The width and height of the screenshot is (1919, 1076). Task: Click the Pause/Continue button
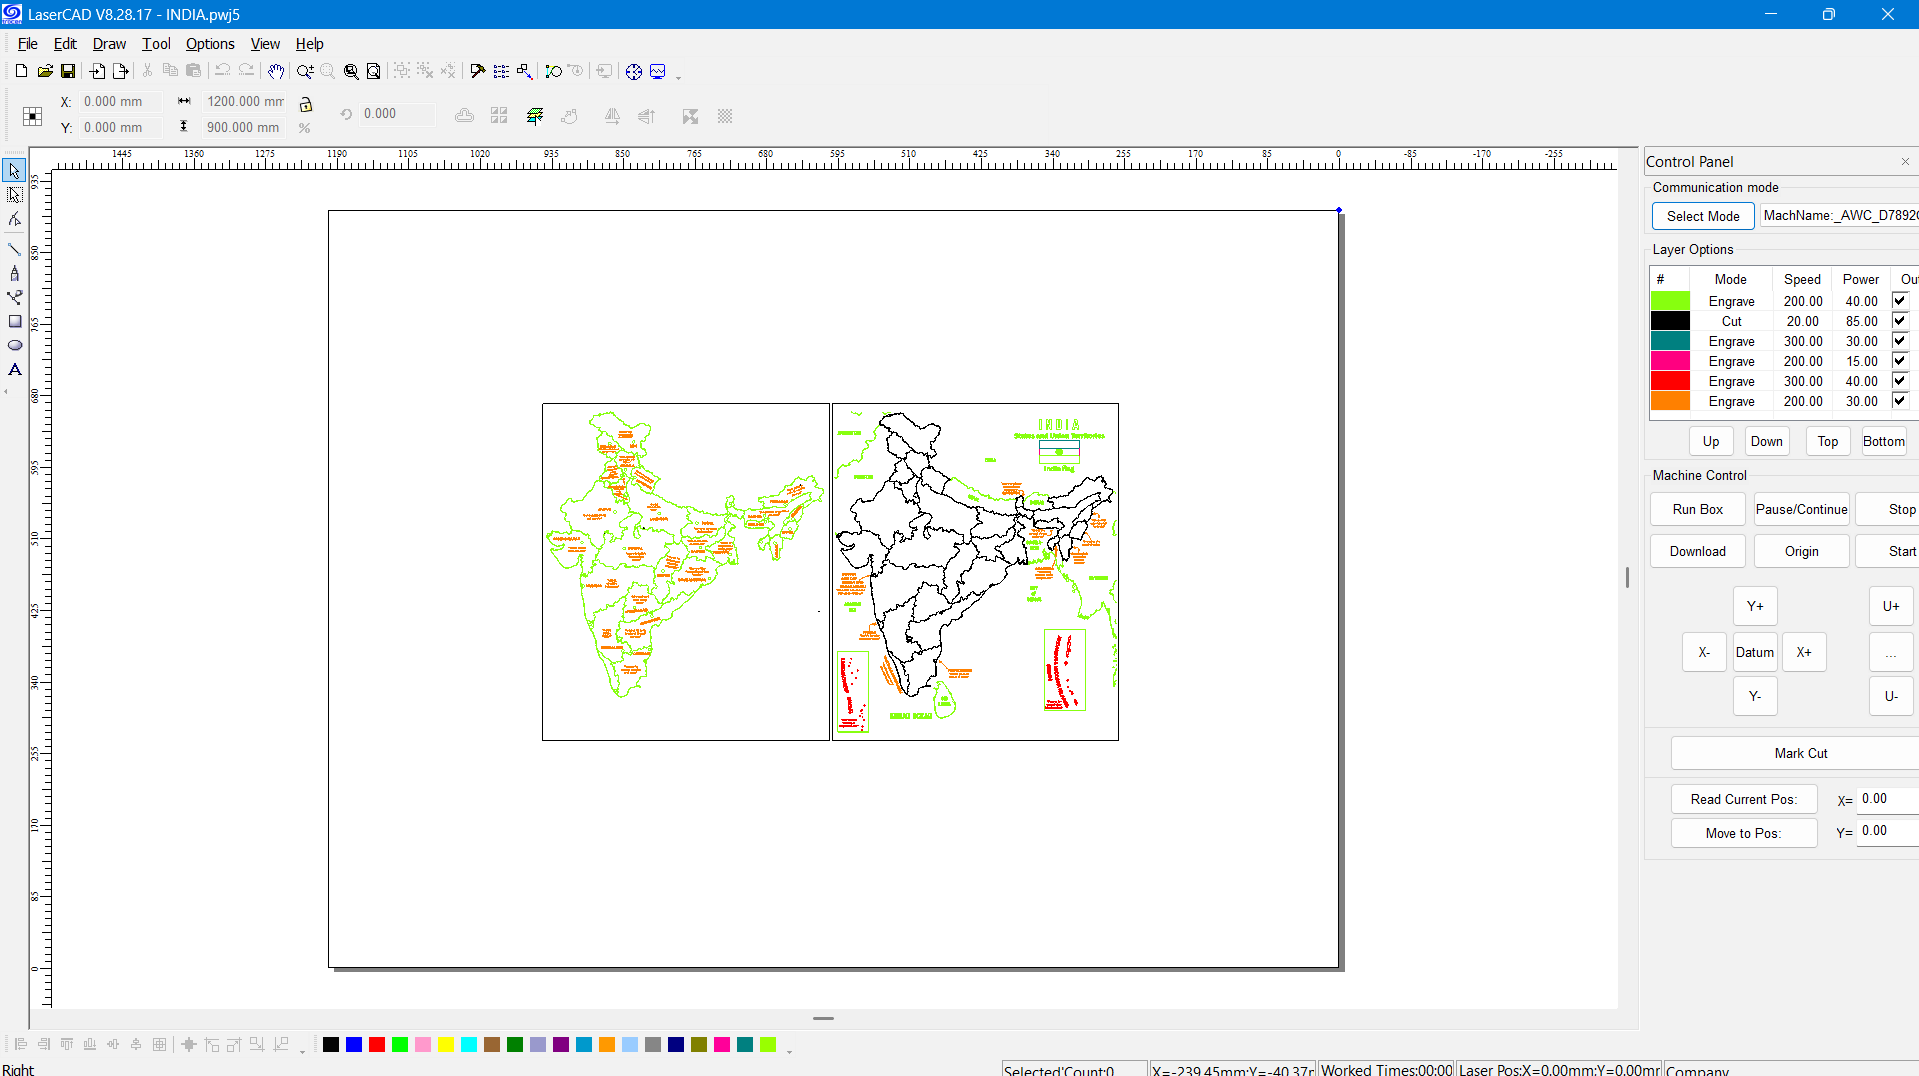(1802, 509)
